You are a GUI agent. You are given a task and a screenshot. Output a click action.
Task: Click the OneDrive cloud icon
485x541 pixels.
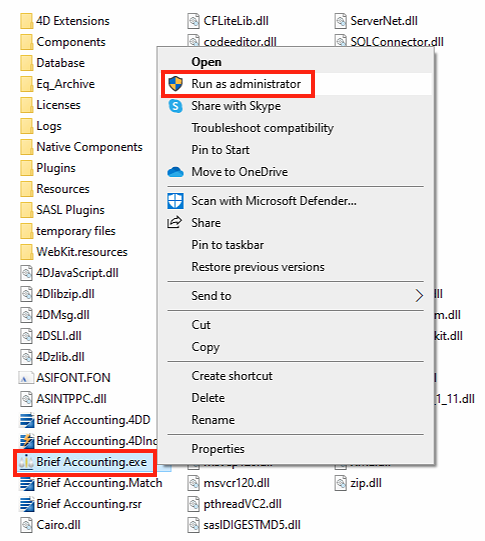click(x=175, y=172)
